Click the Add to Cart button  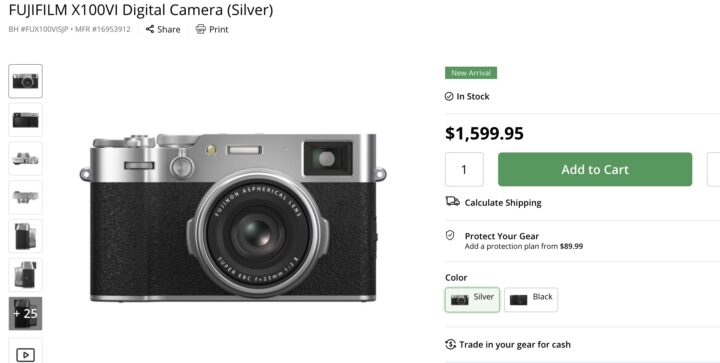595,169
